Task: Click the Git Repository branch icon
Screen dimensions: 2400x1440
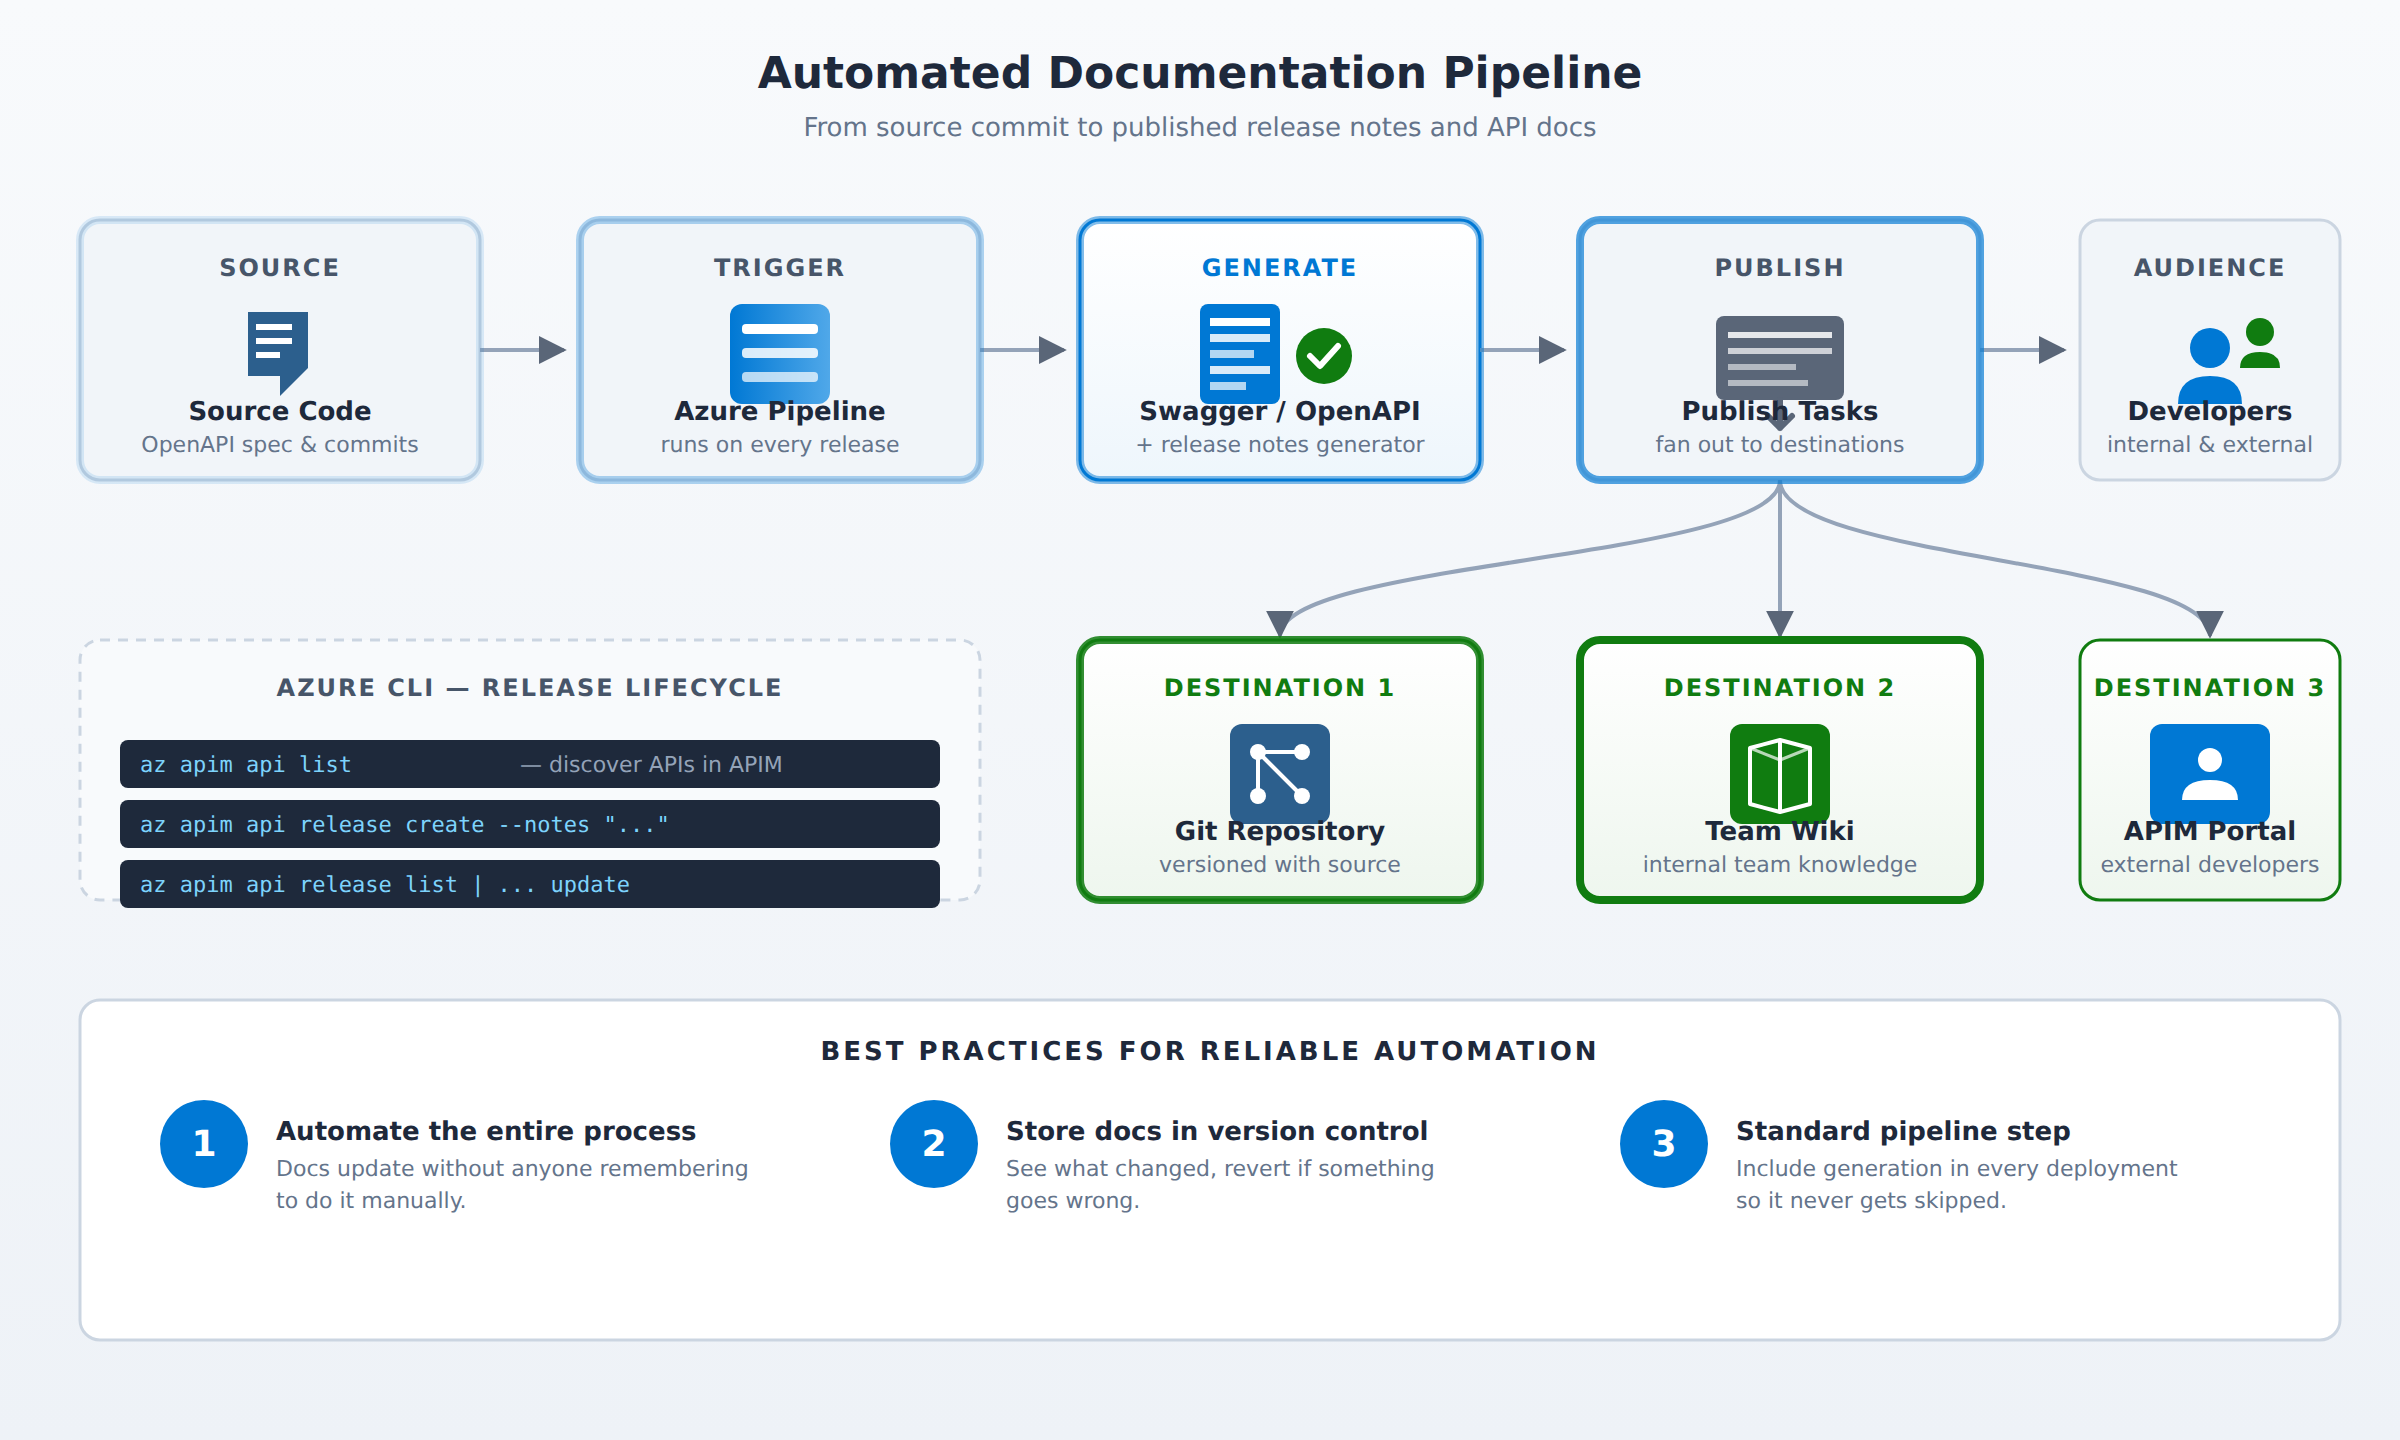Action: [1280, 774]
